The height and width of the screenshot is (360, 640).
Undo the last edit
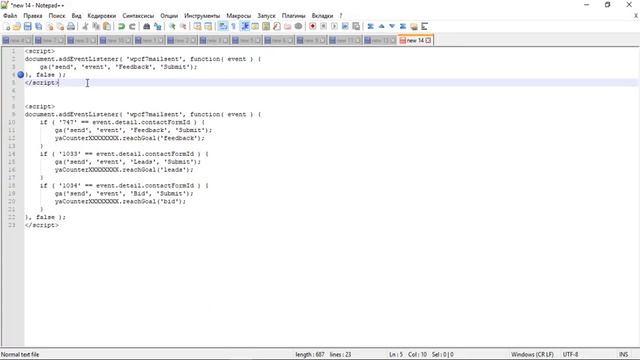[x=121, y=27]
